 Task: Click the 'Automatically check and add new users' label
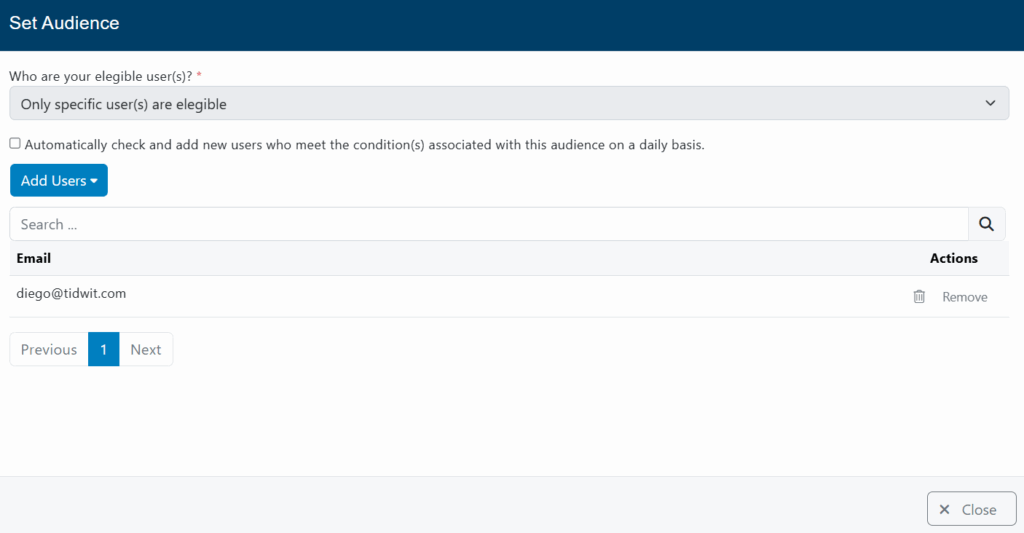click(x=365, y=145)
